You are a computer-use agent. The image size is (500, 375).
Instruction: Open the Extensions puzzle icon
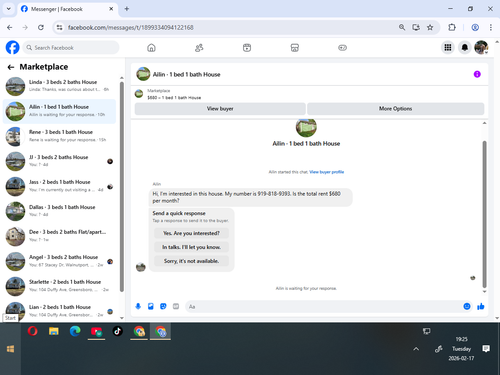click(x=452, y=27)
